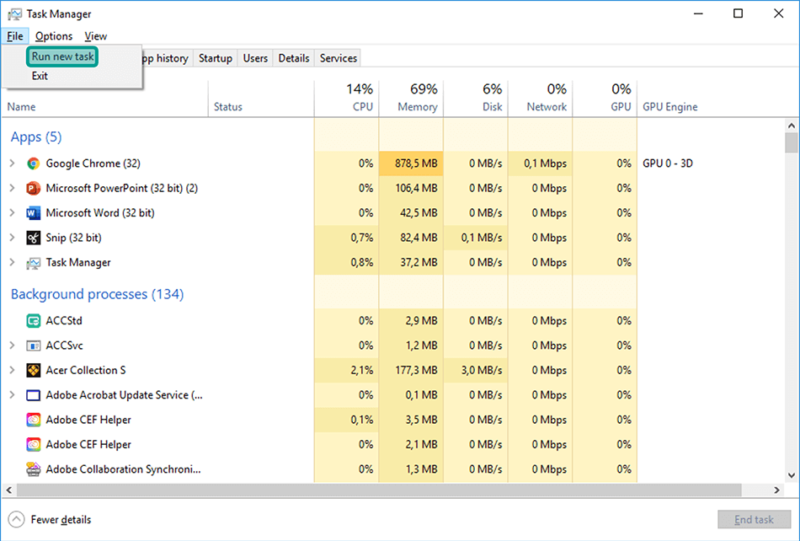This screenshot has width=800, height=541.
Task: Switch to the Details tab
Action: pos(293,58)
